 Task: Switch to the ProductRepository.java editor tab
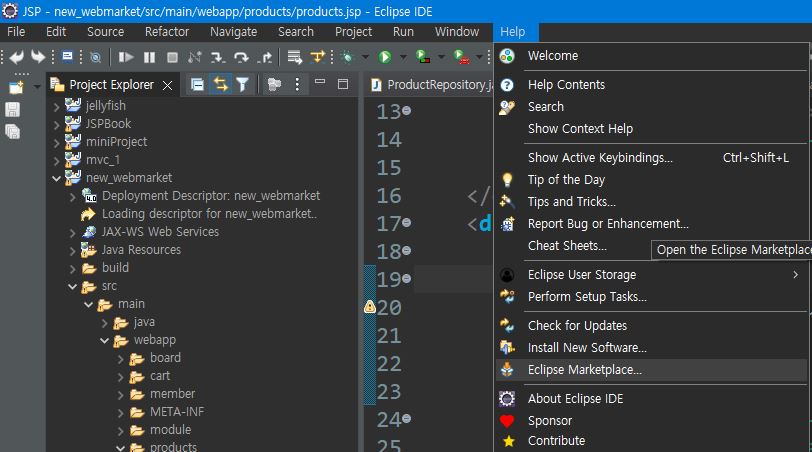point(432,84)
